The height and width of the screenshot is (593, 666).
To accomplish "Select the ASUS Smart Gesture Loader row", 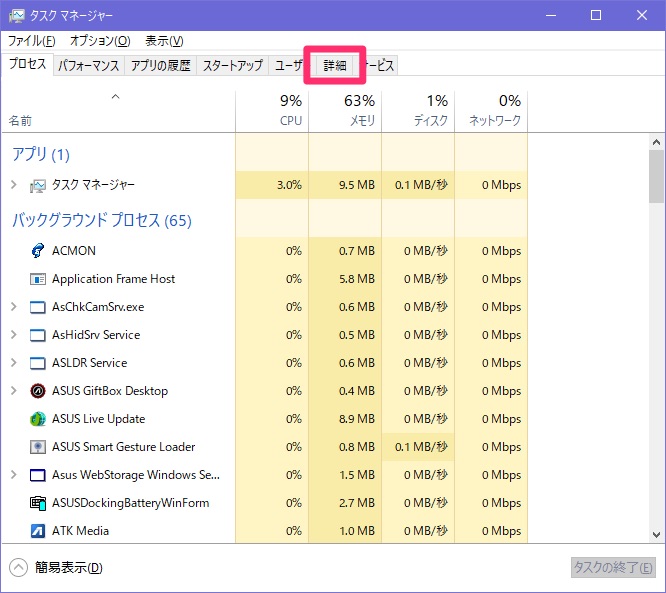I will click(x=265, y=447).
